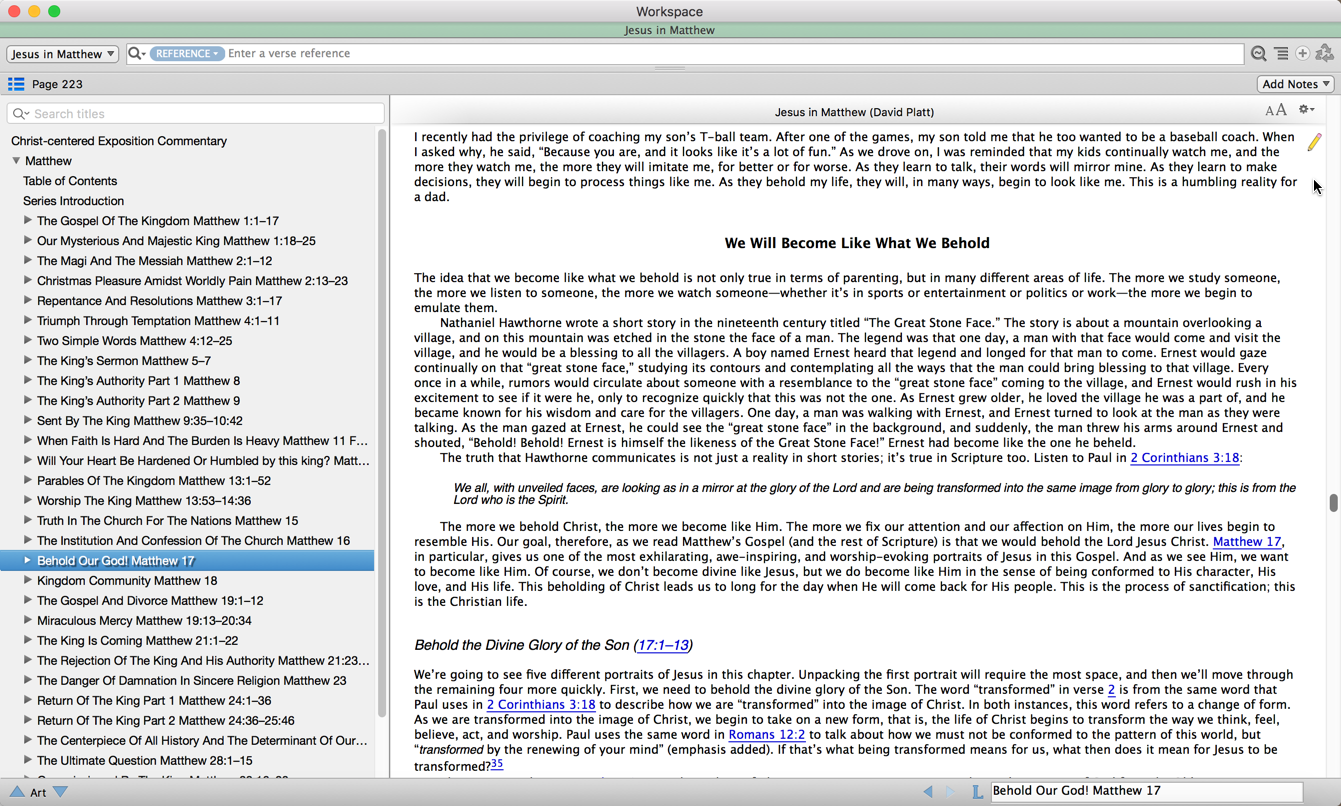Collapse the Matthew tree node

[16, 161]
